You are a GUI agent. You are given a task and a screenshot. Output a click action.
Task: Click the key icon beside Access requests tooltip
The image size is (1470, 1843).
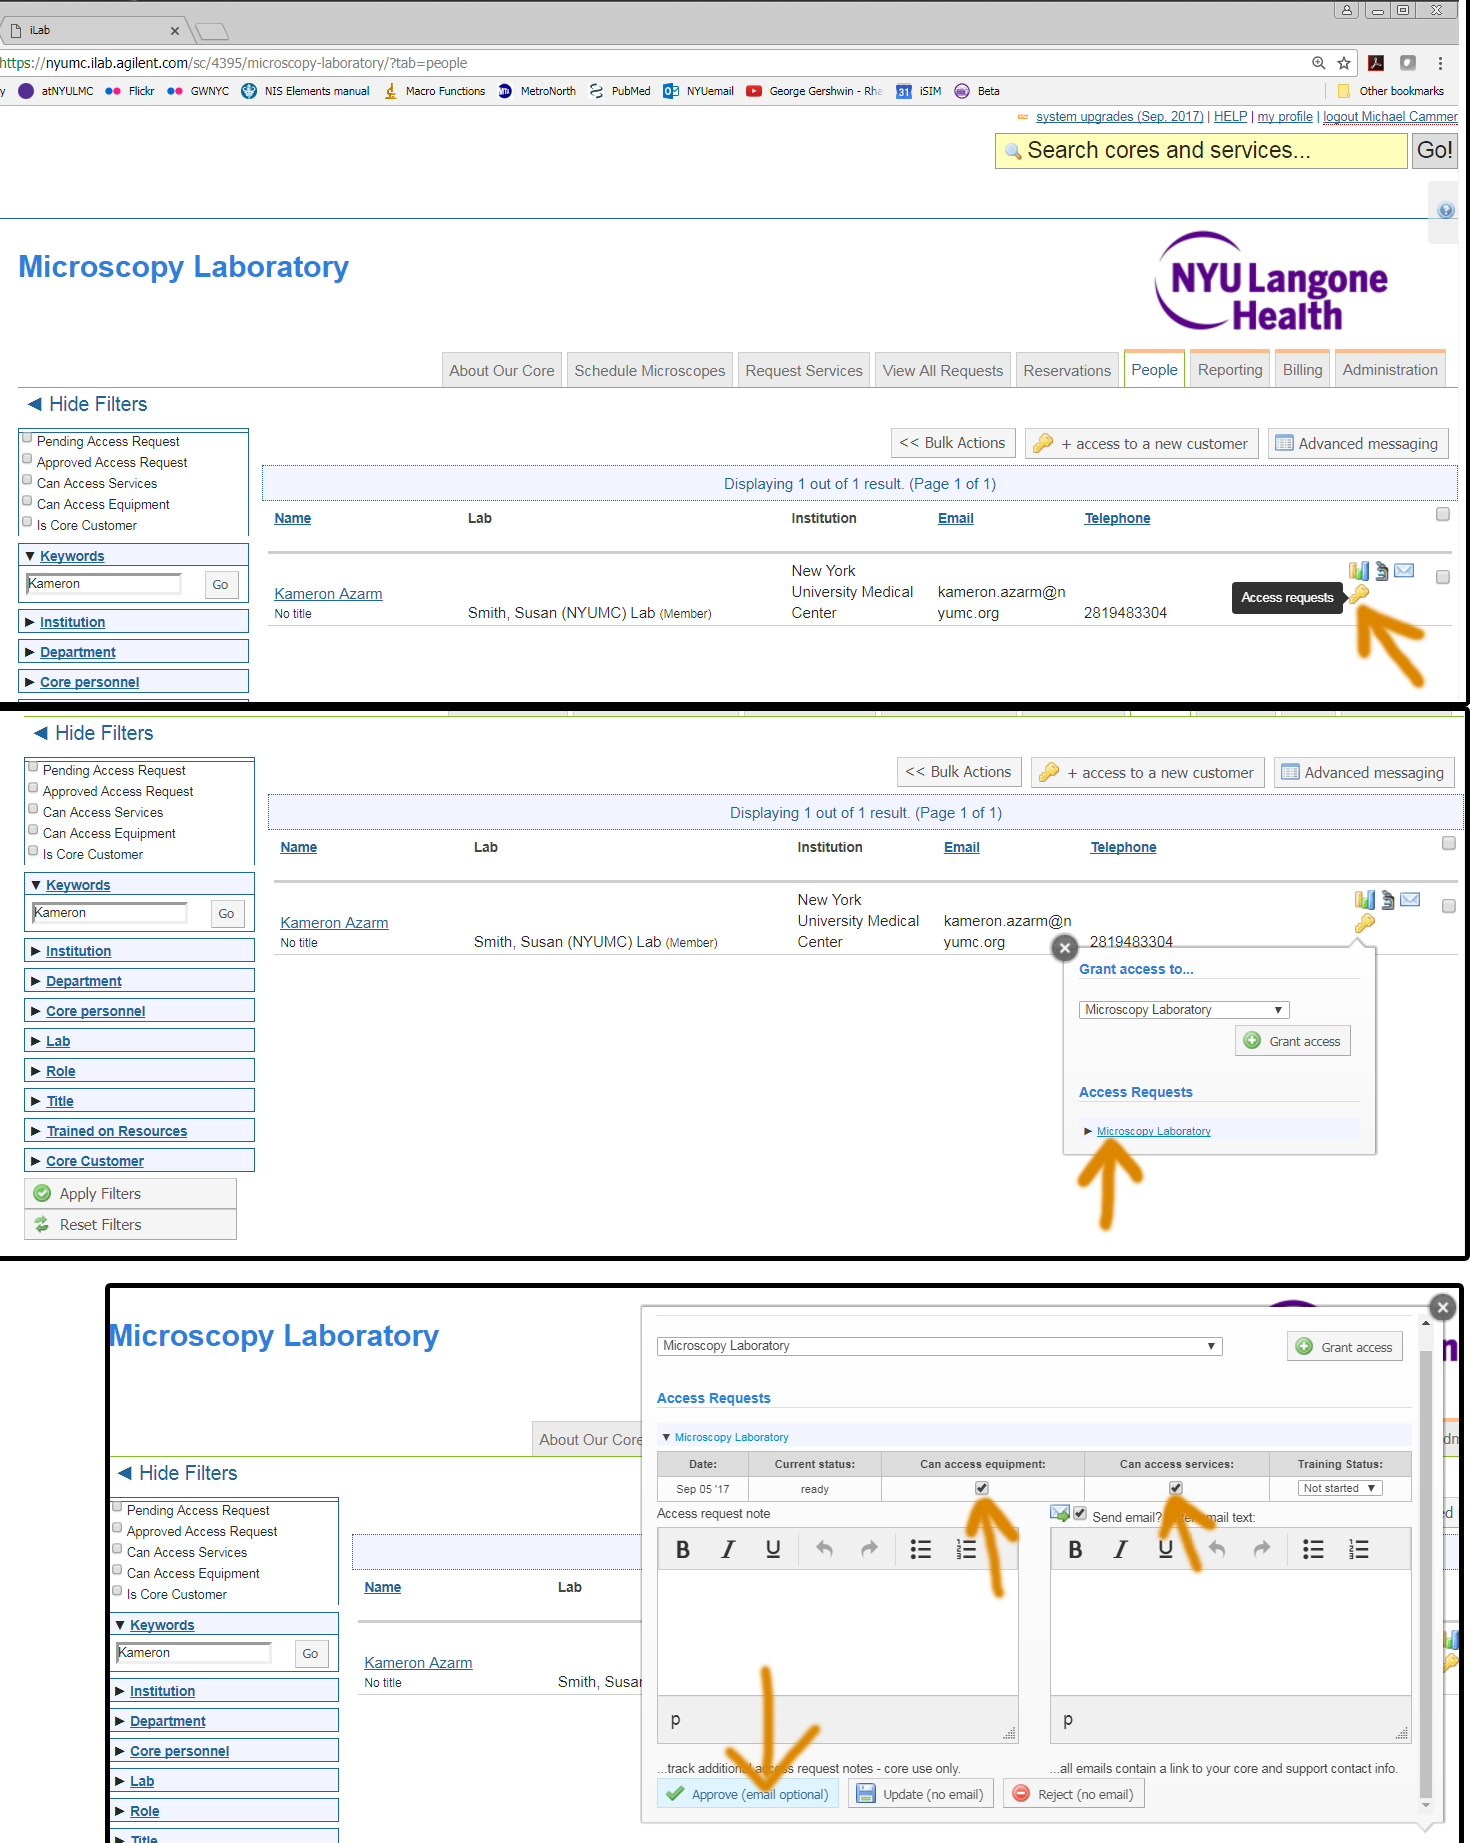pyautogui.click(x=1358, y=594)
